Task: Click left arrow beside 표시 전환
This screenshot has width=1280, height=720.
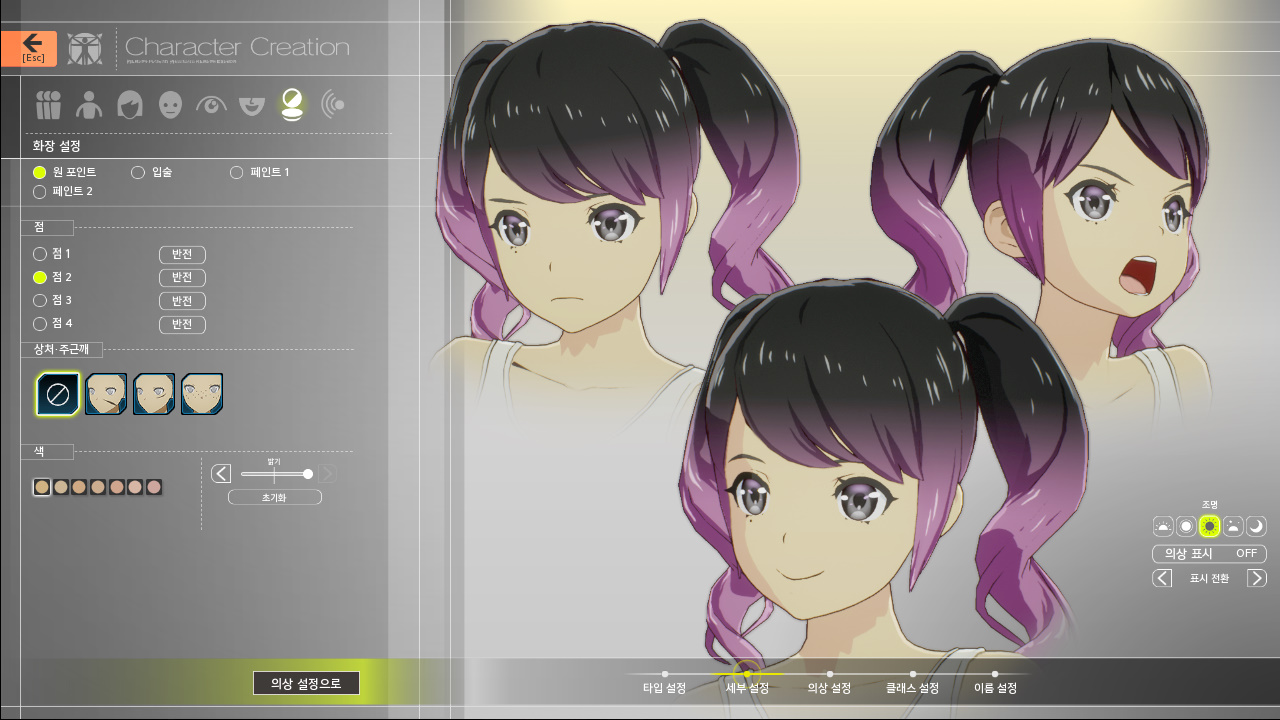Action: pyautogui.click(x=1162, y=578)
